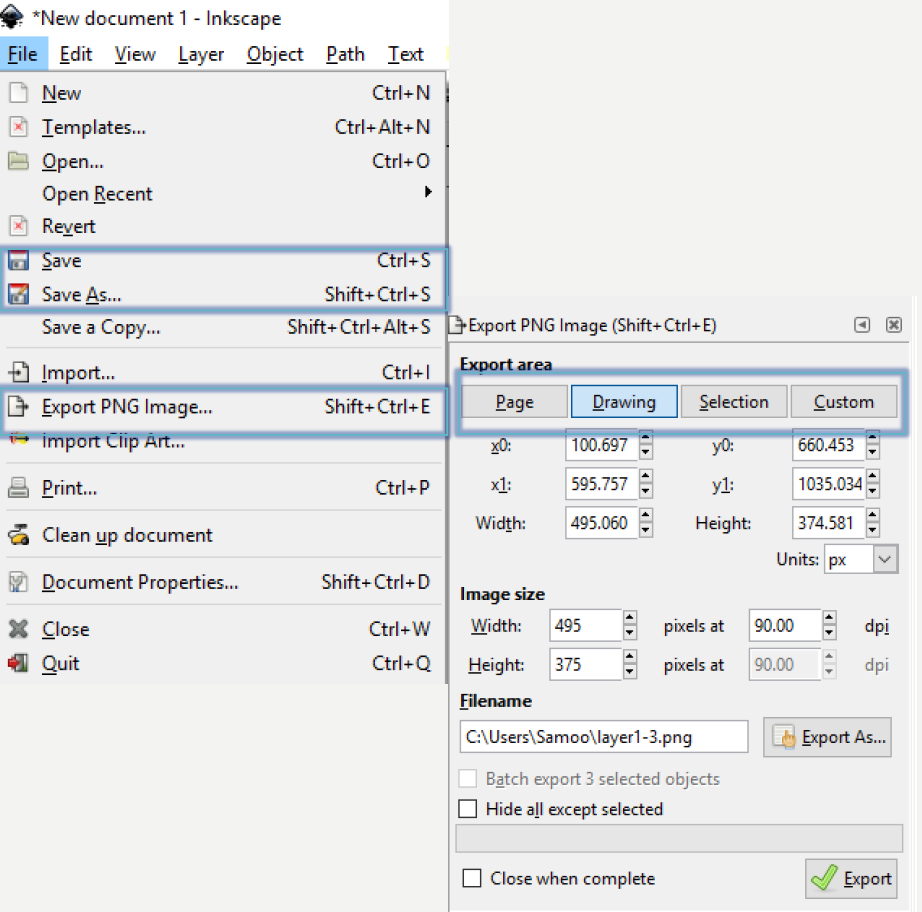The width and height of the screenshot is (922, 912).
Task: Click the image size Height spinner arrows
Action: [x=630, y=664]
